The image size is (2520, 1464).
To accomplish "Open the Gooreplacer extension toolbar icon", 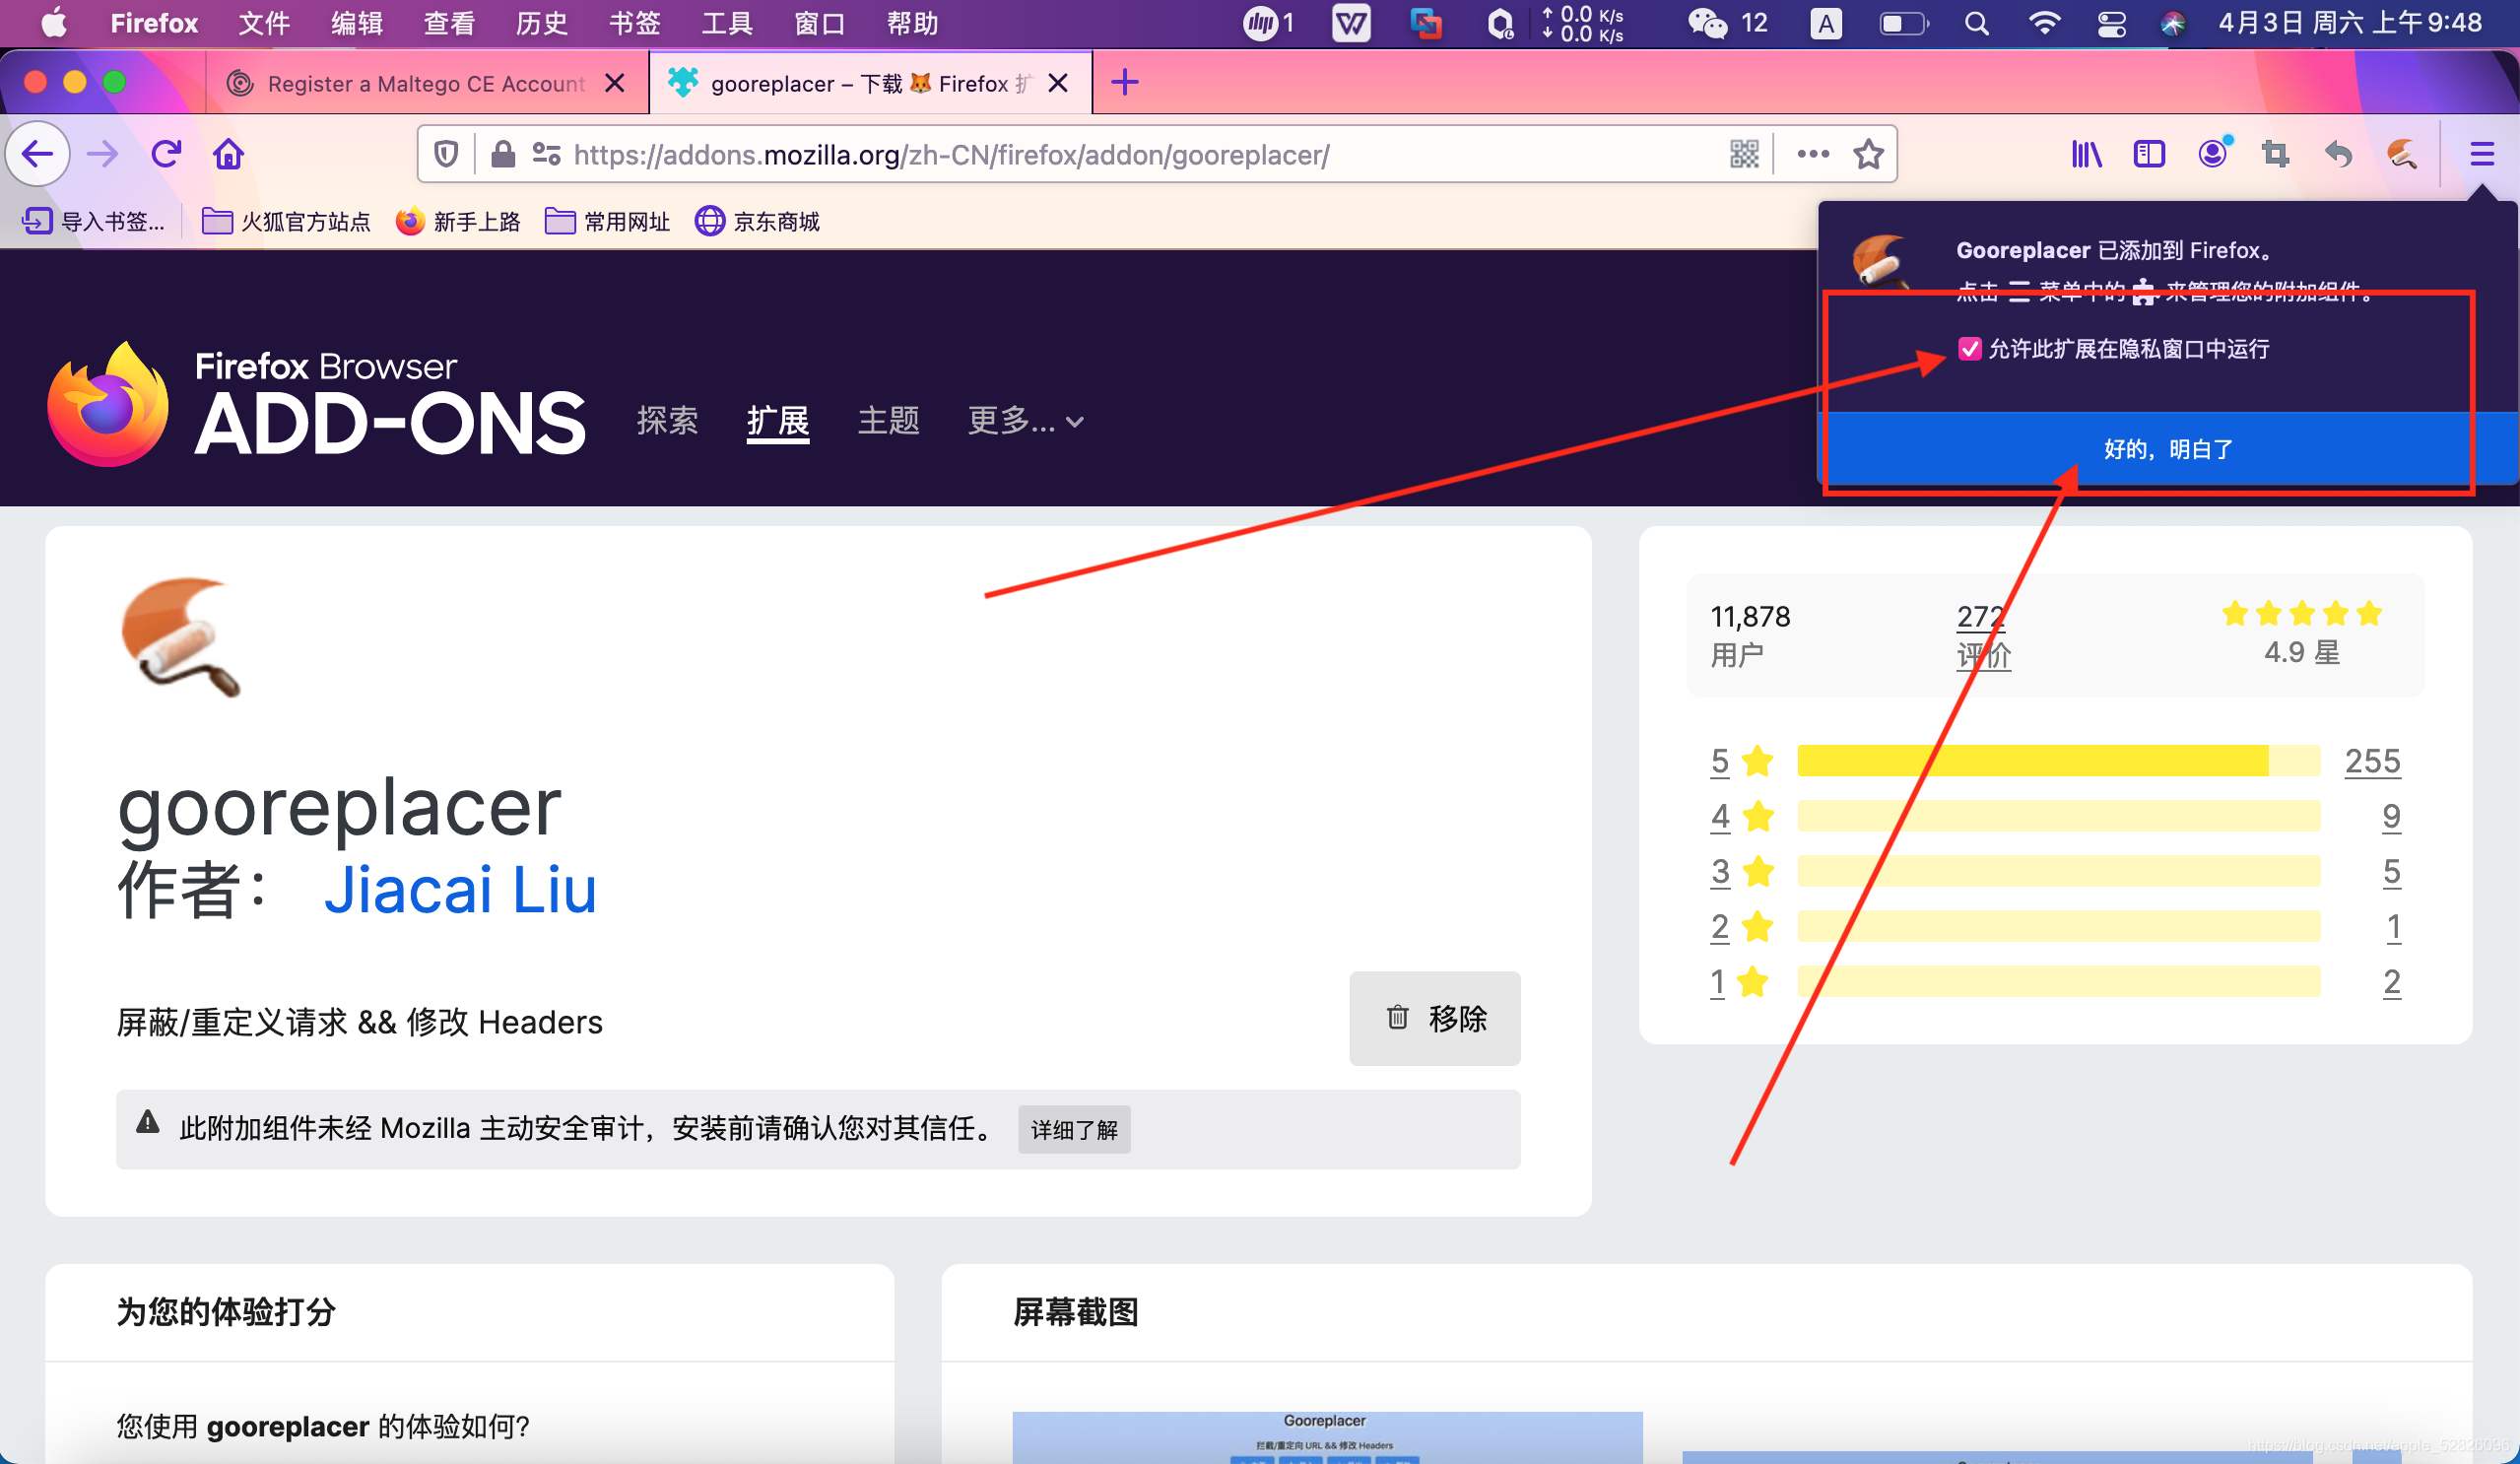I will pos(2402,154).
